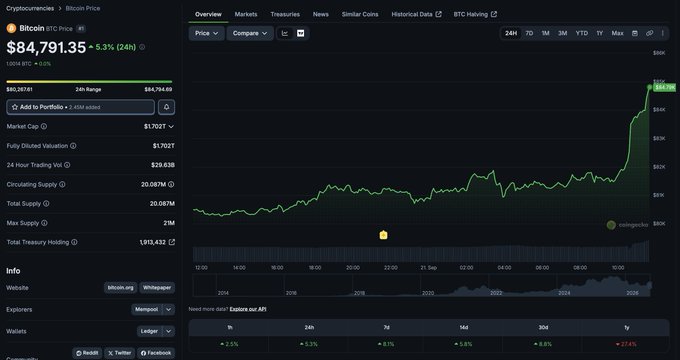Click info icon beside the 20.087M circulating value
The width and height of the screenshot is (680, 360).
171,185
